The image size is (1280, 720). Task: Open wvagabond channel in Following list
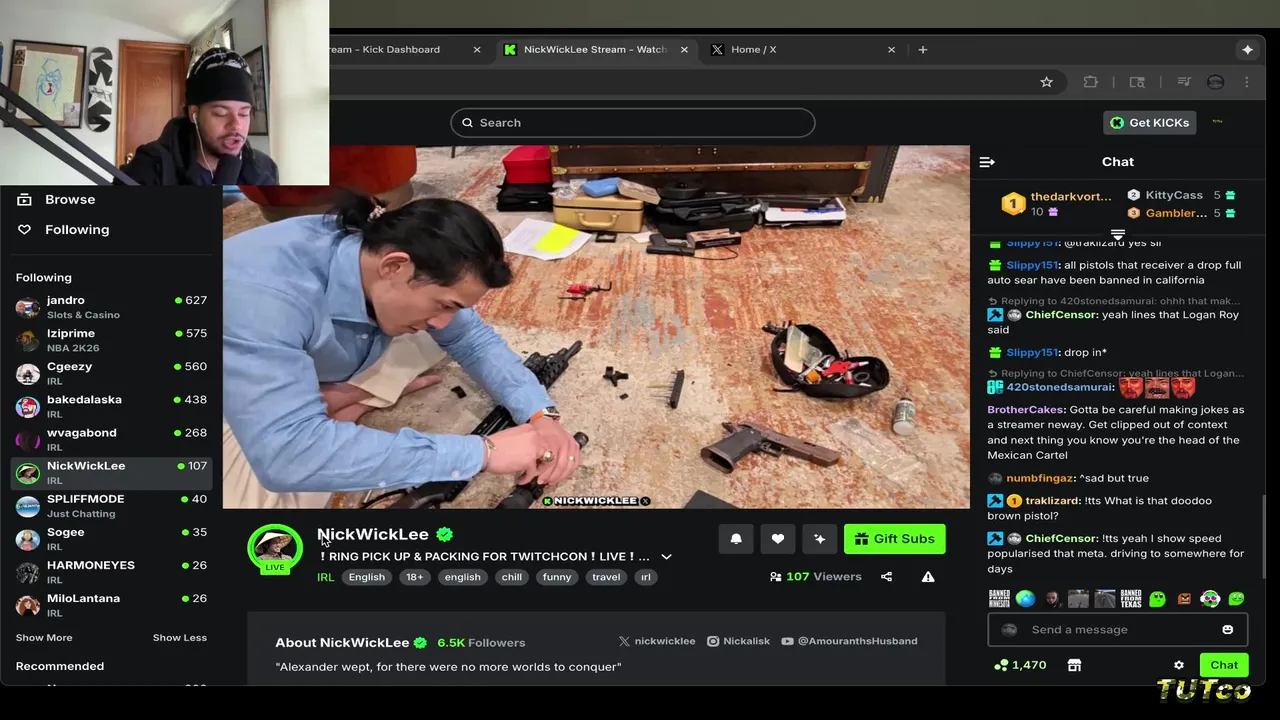tap(111, 439)
